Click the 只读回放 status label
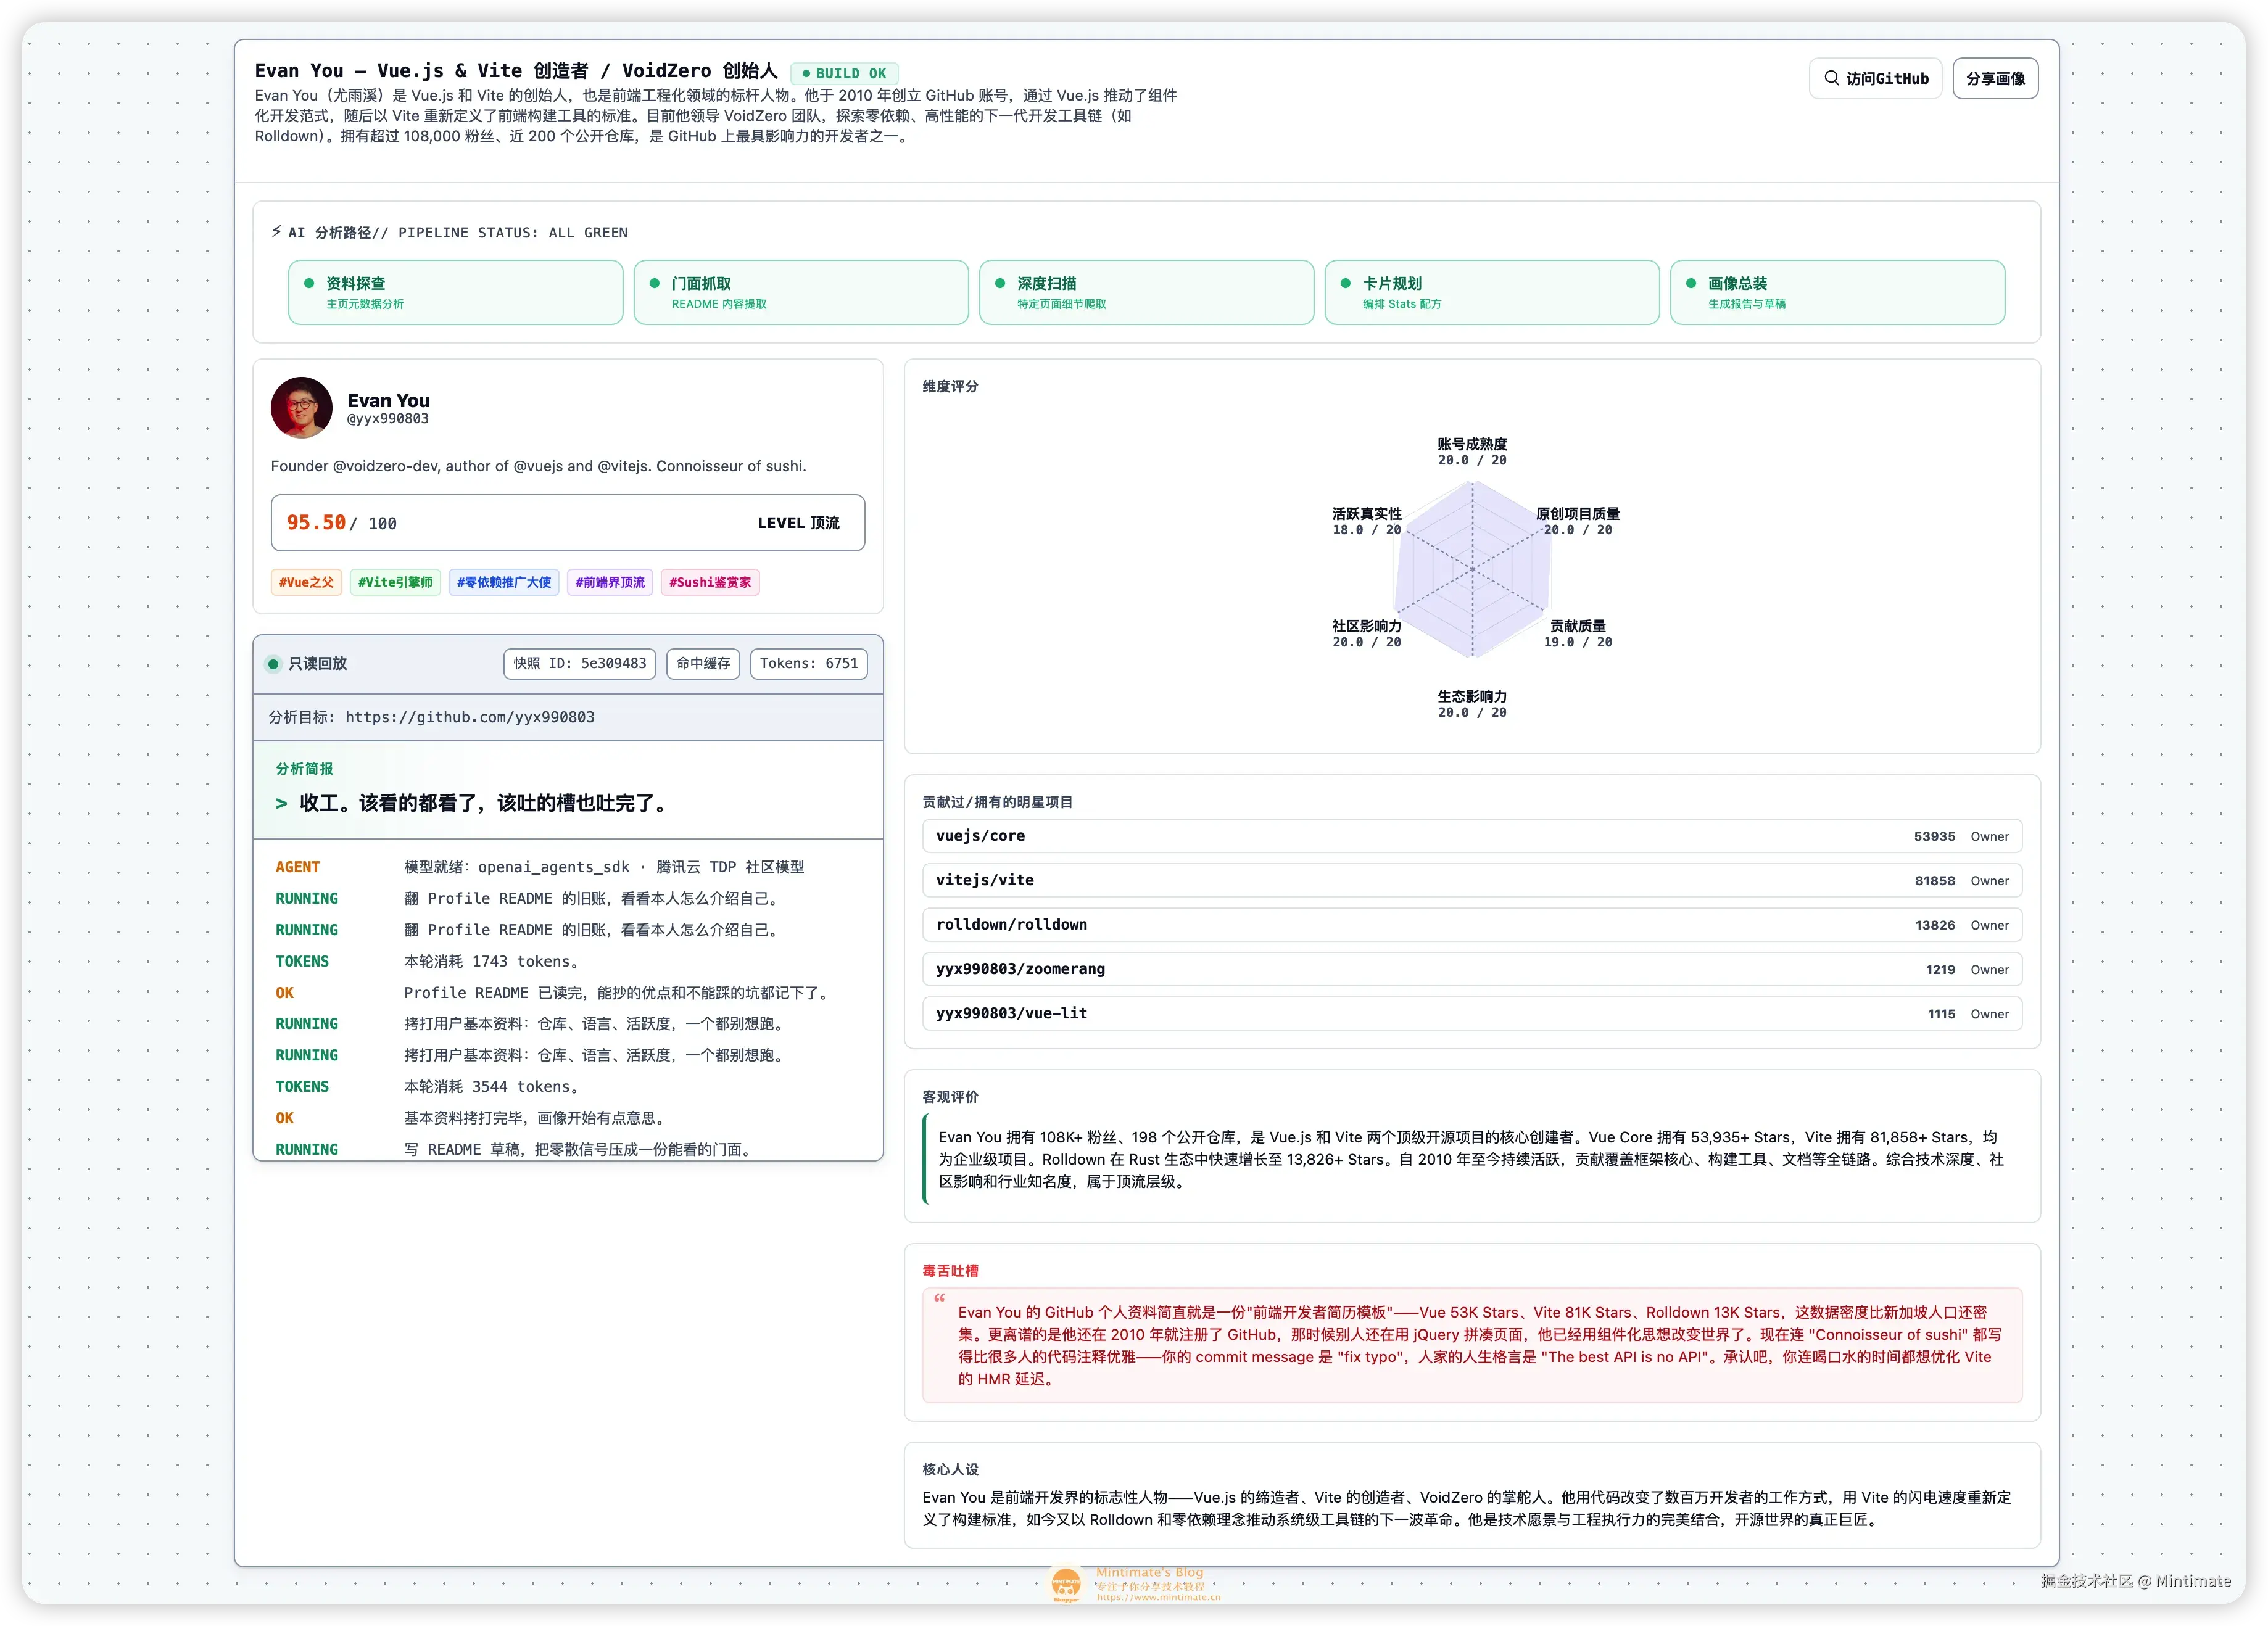Image resolution: width=2268 pixels, height=1626 pixels. point(317,663)
